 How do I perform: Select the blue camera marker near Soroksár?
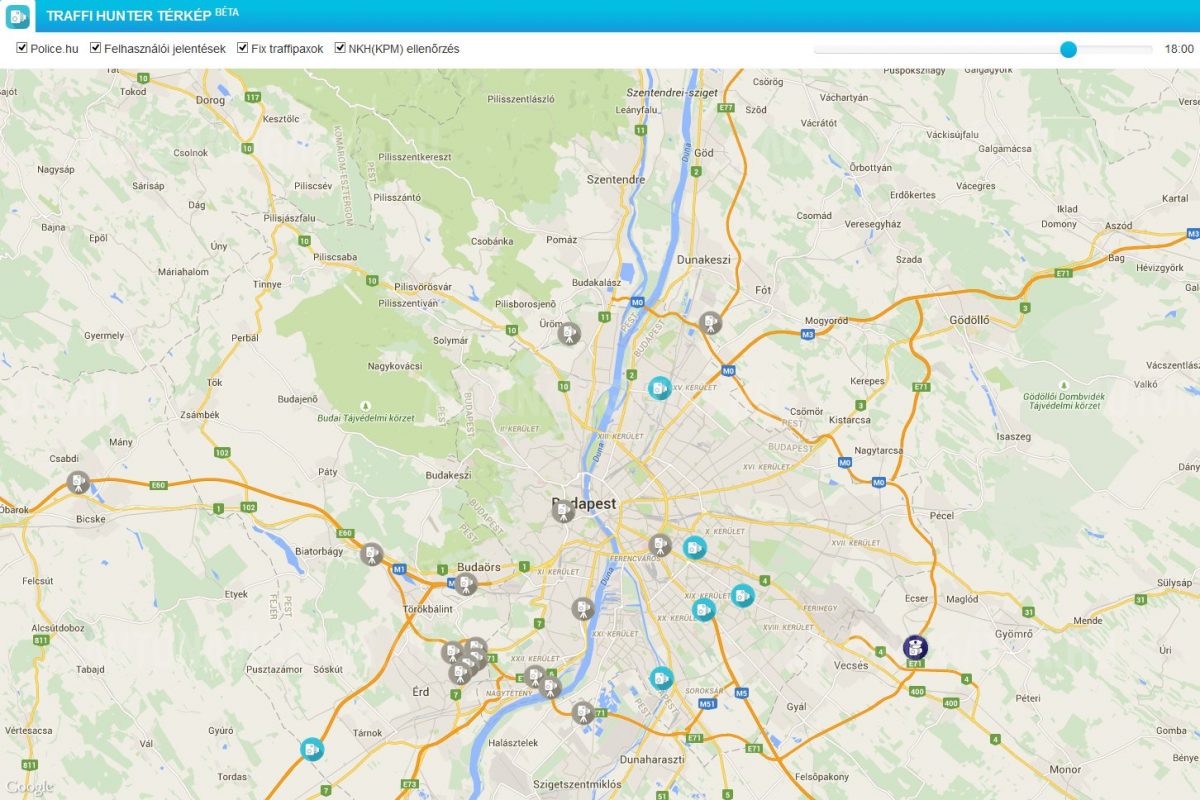point(661,678)
